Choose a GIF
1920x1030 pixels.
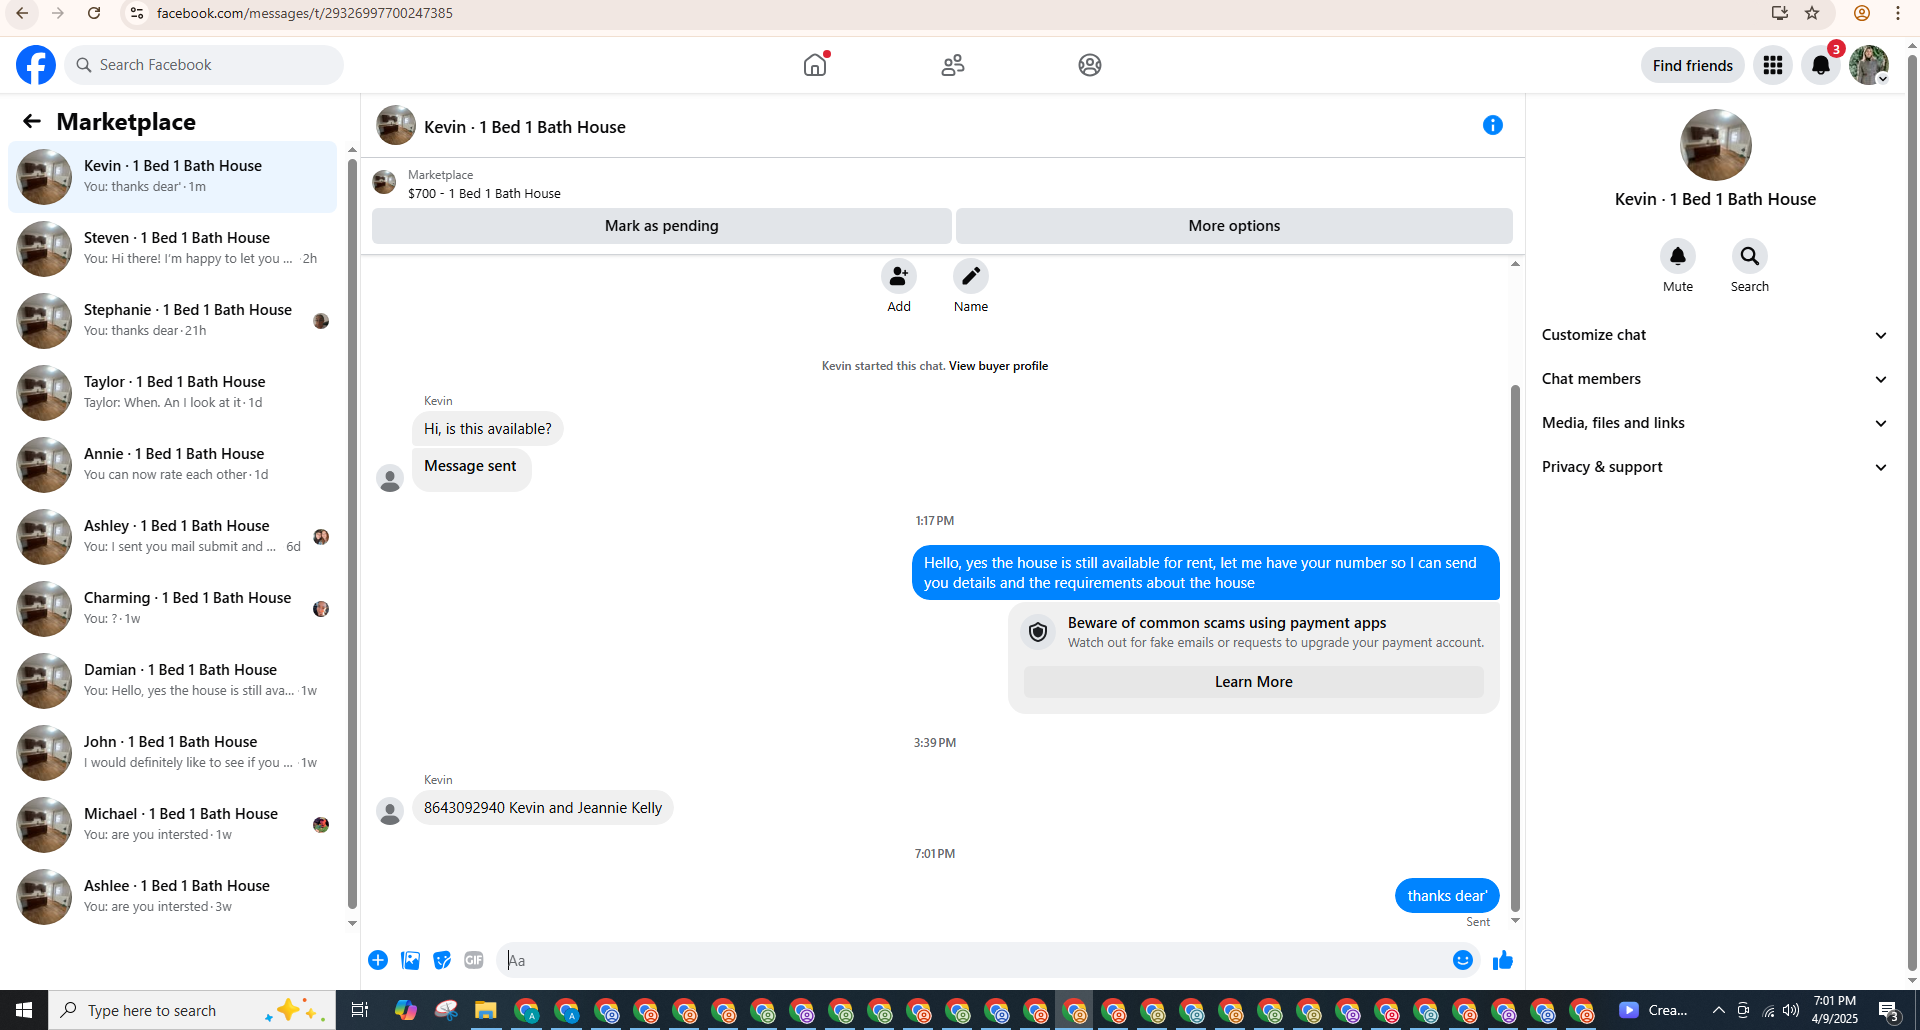[x=474, y=960]
